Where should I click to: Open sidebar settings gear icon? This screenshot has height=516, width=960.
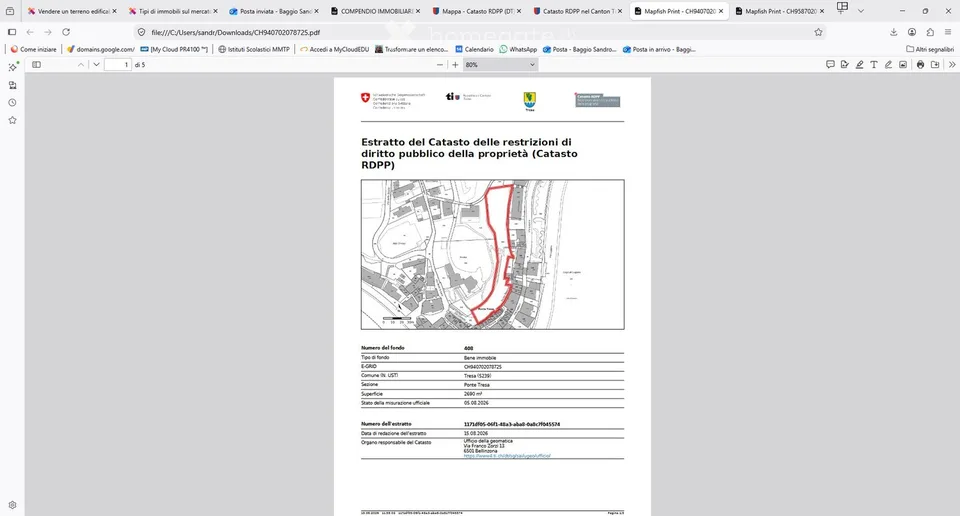pos(12,505)
